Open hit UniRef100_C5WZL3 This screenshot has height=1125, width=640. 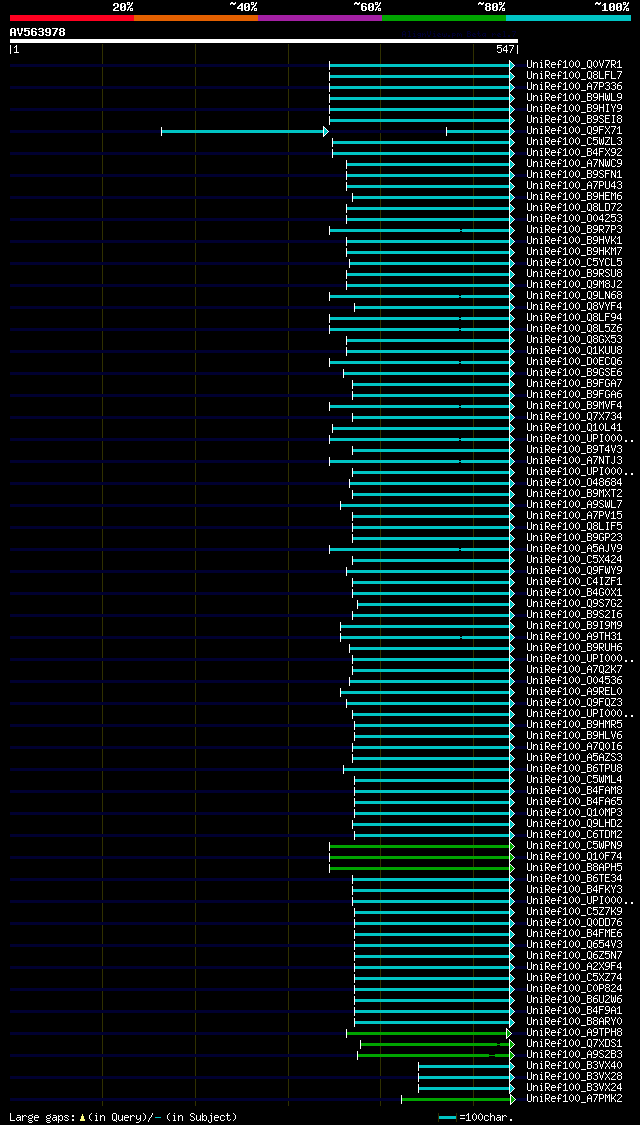574,141
